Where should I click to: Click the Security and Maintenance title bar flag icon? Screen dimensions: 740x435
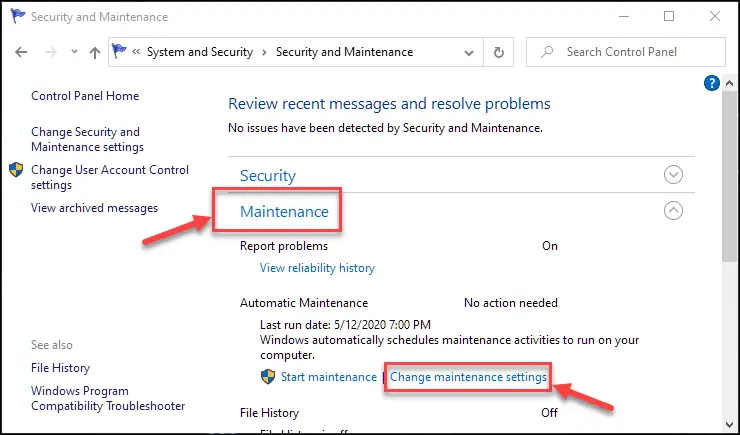pos(18,16)
